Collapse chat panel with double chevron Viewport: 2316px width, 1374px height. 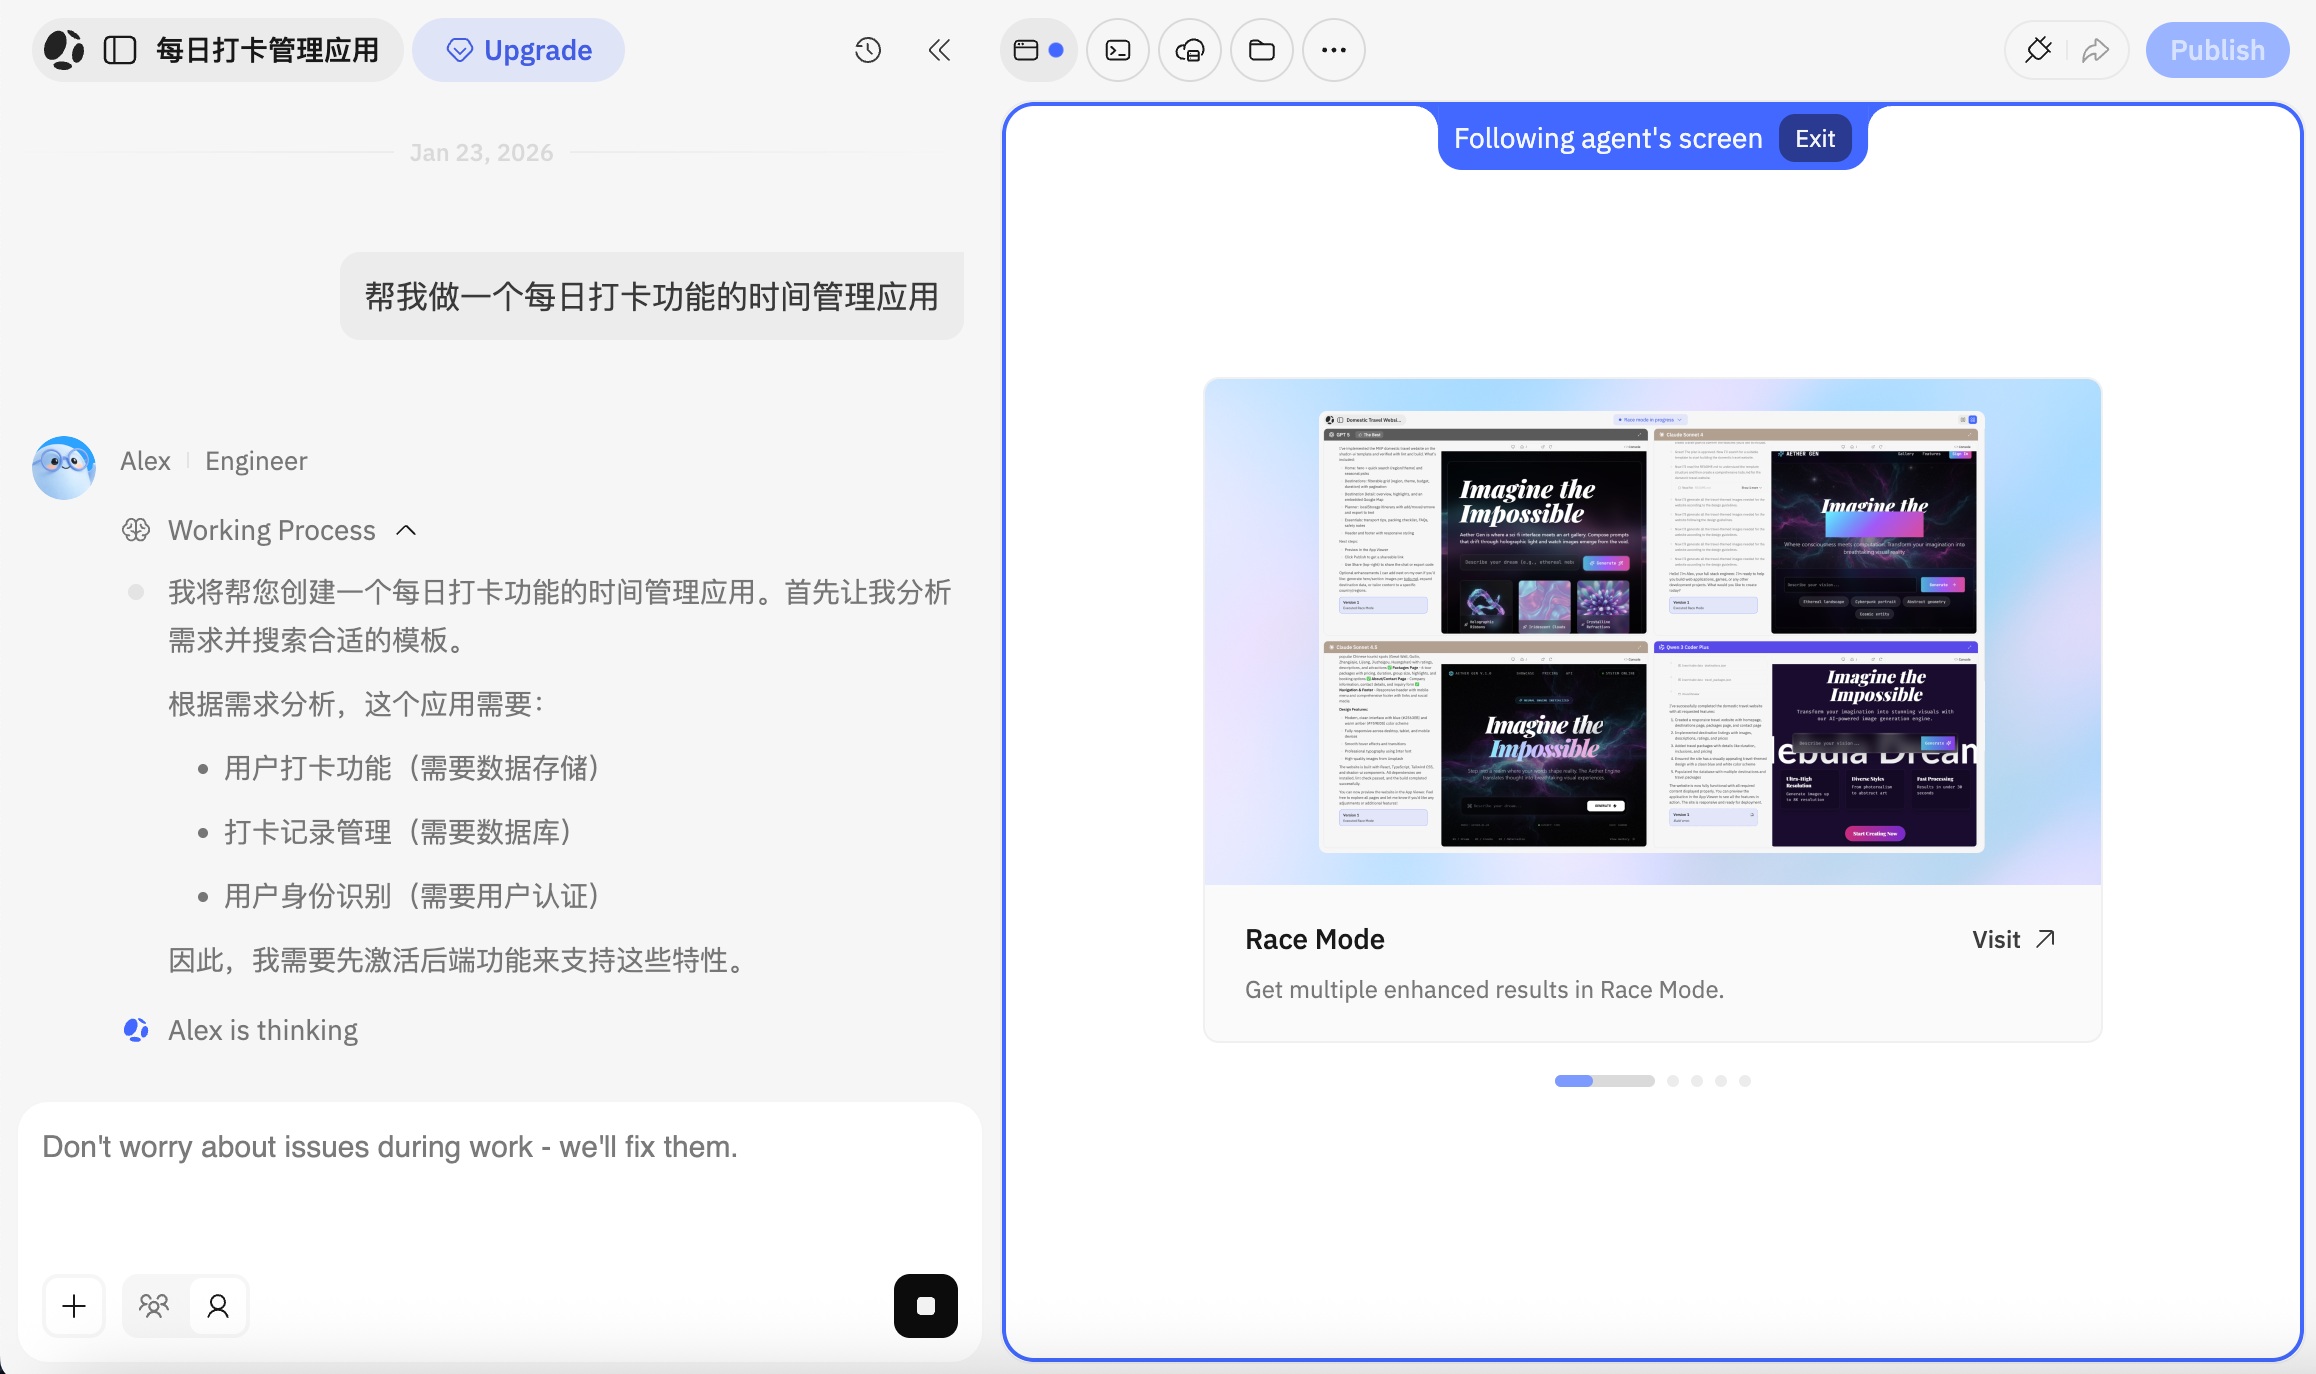(938, 50)
